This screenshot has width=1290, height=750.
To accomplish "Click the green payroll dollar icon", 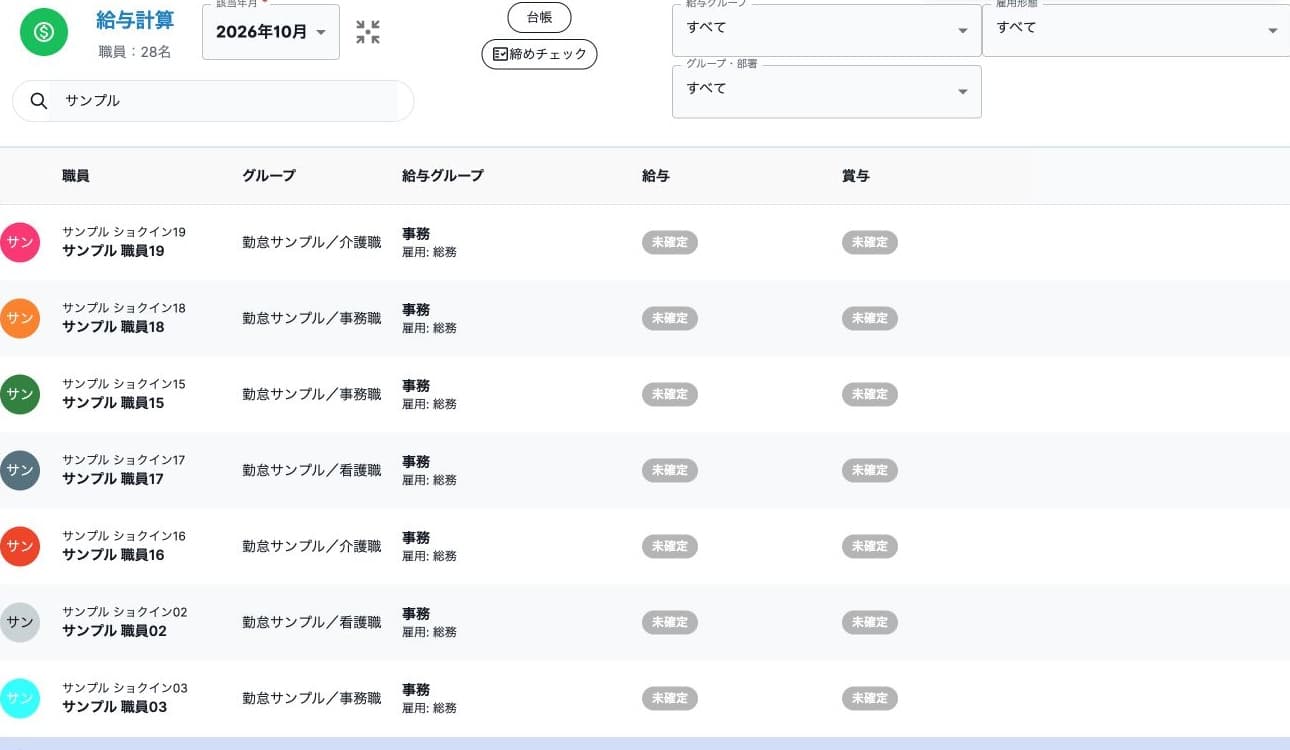I will [x=44, y=32].
